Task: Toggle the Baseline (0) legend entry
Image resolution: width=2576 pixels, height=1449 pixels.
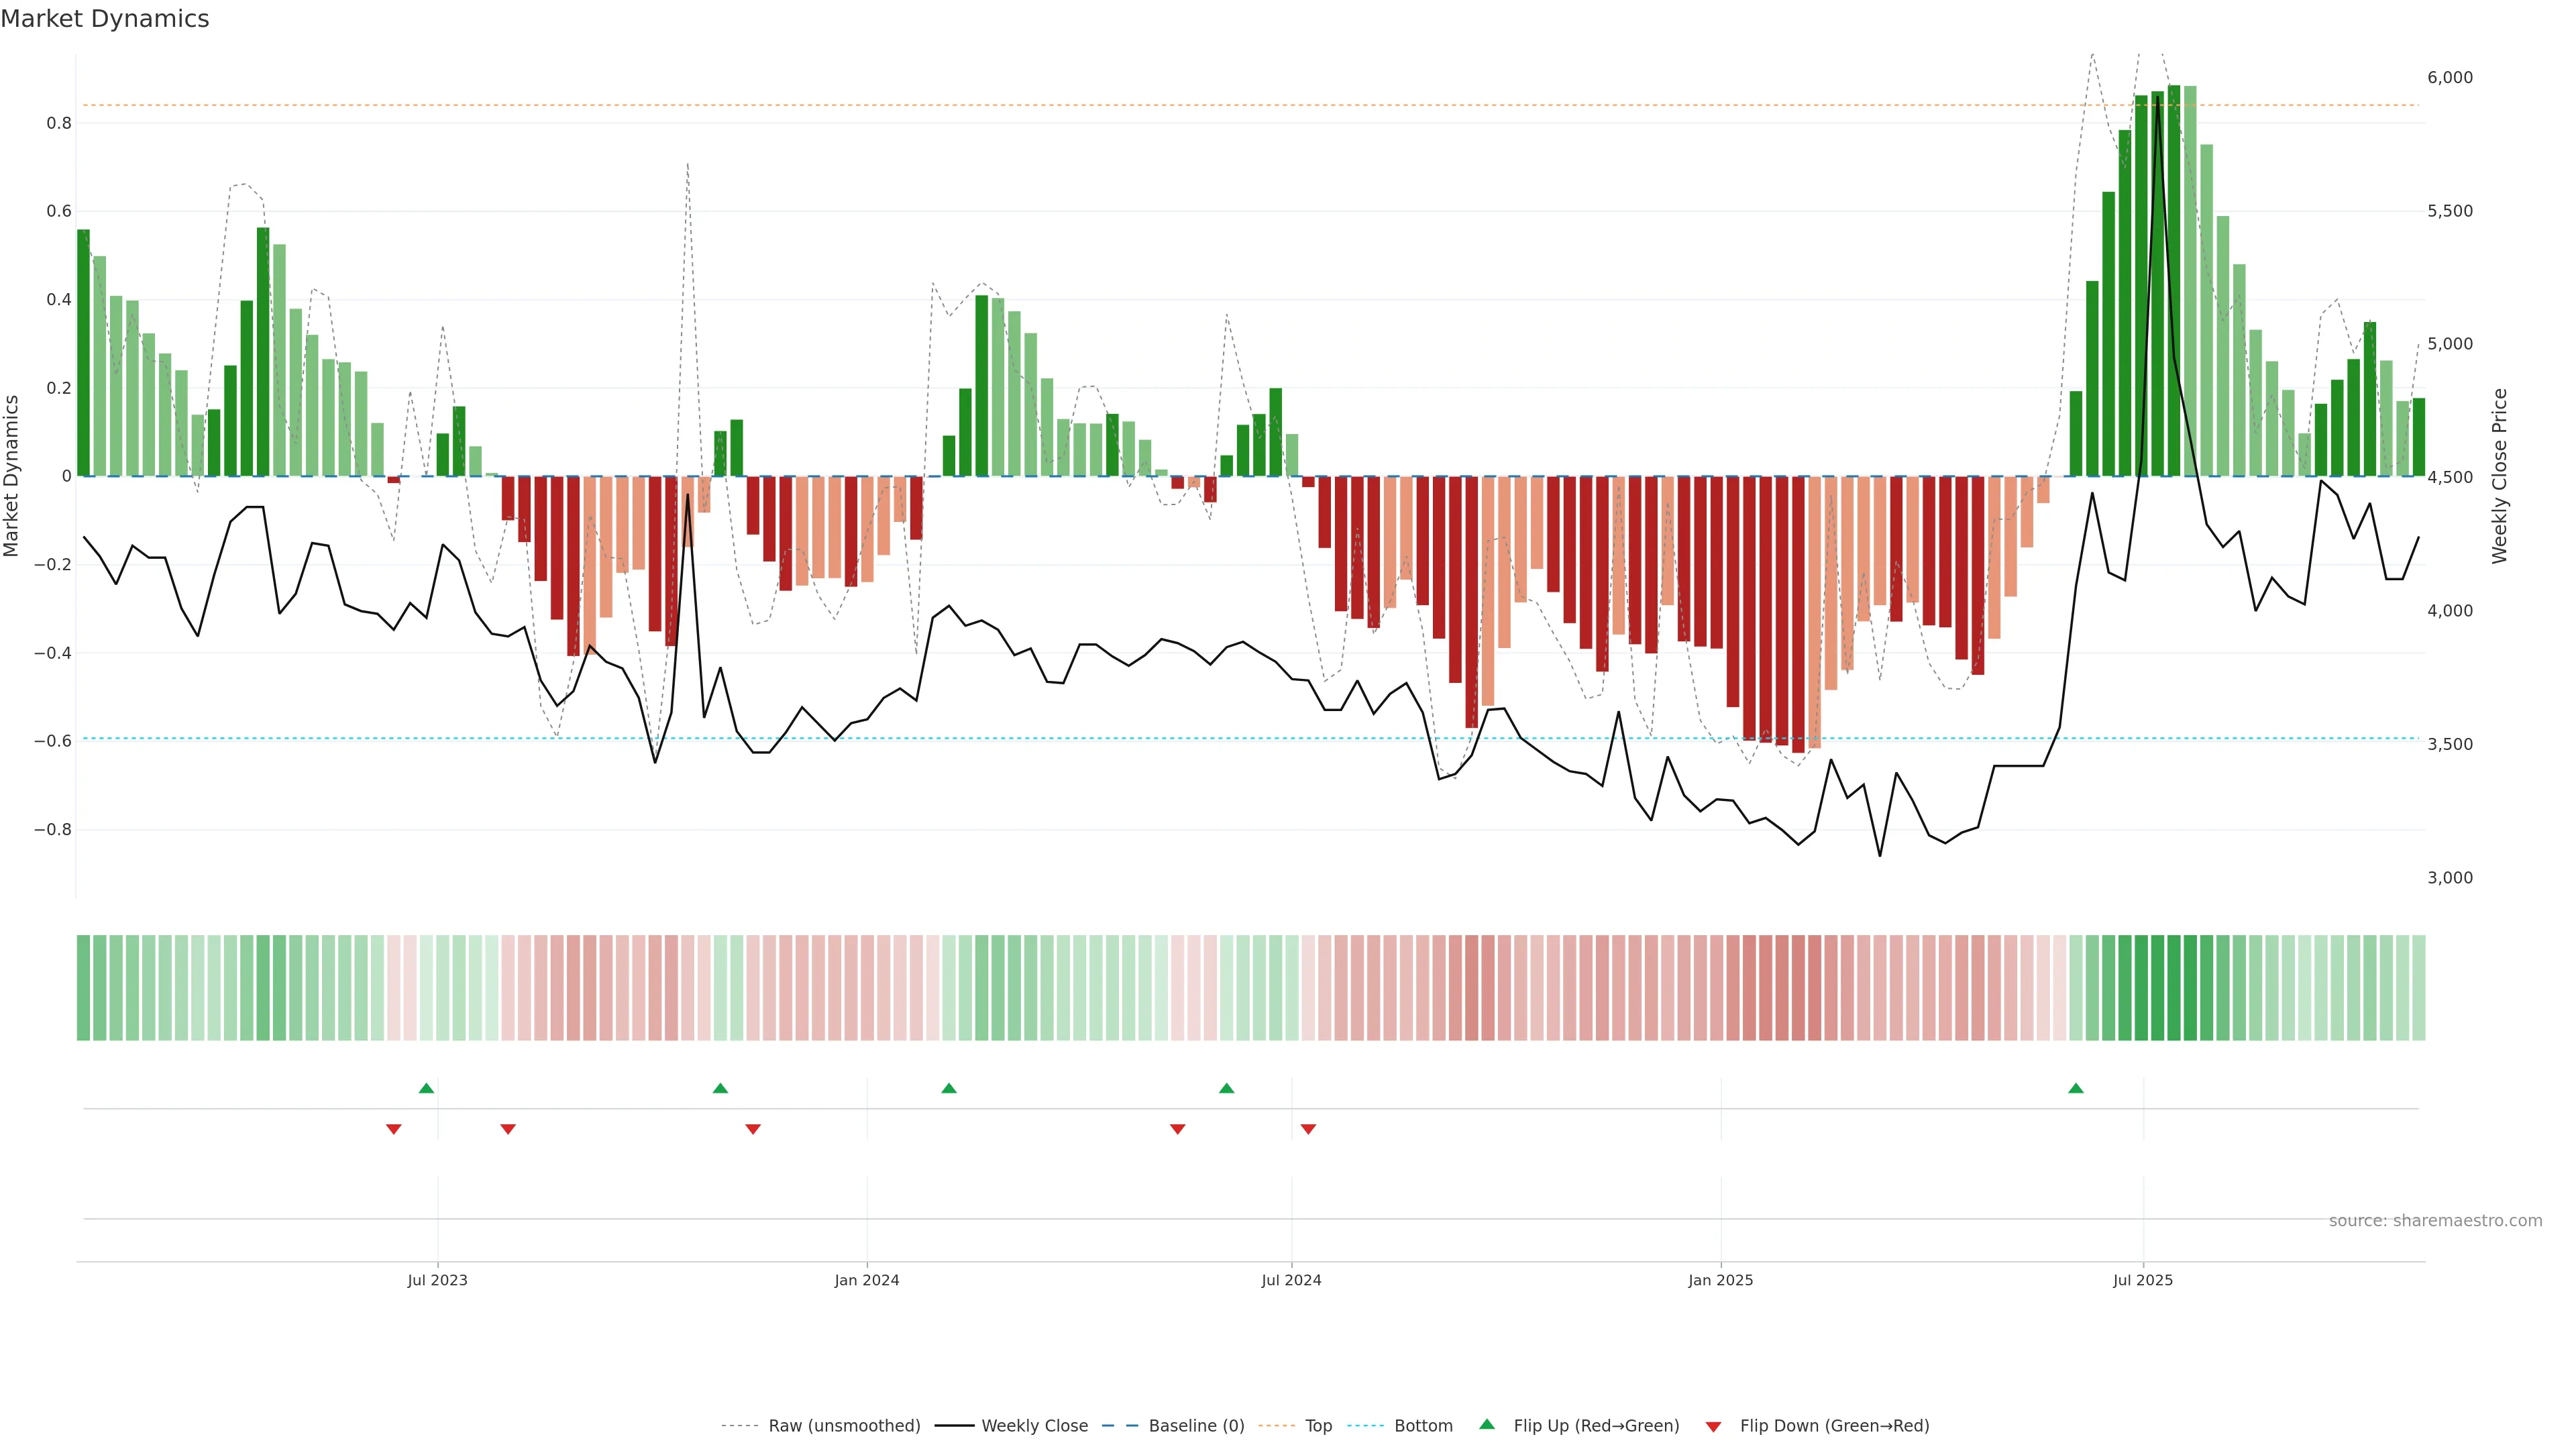Action: 1196,1426
